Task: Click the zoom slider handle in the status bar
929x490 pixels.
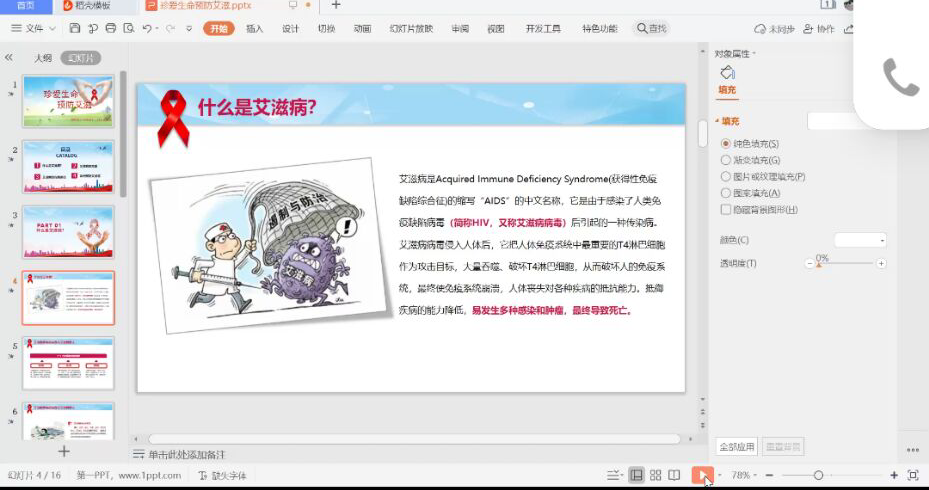Action: pyautogui.click(x=818, y=475)
